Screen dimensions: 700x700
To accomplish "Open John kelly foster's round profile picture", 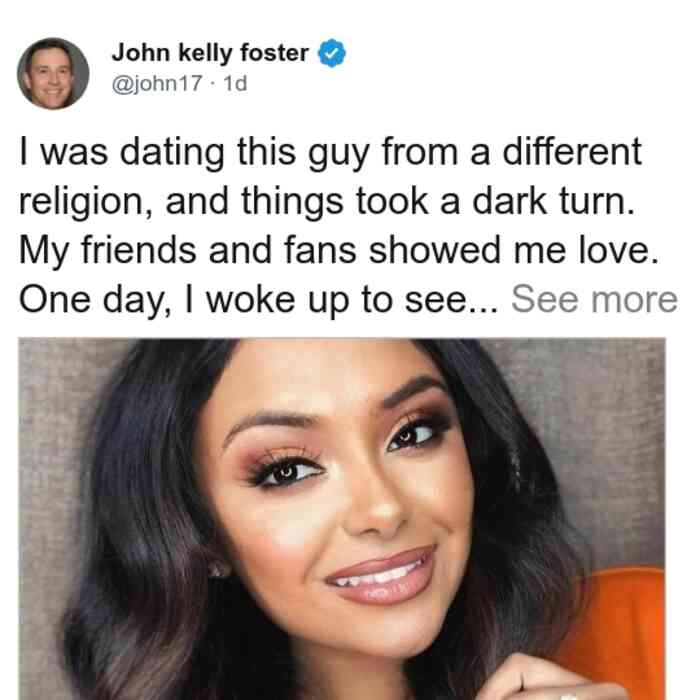I will click(53, 74).
